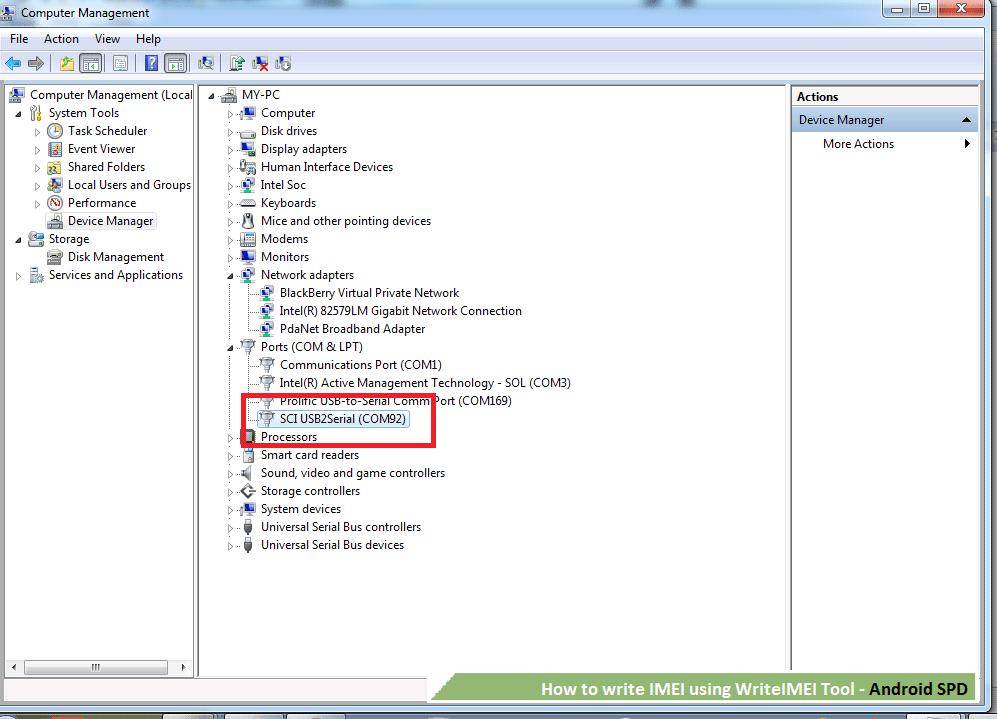
Task: Click the Modems icon
Action: [247, 239]
